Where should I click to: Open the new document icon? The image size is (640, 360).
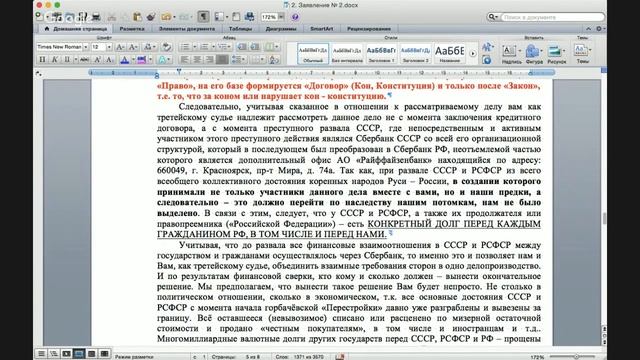coord(40,17)
